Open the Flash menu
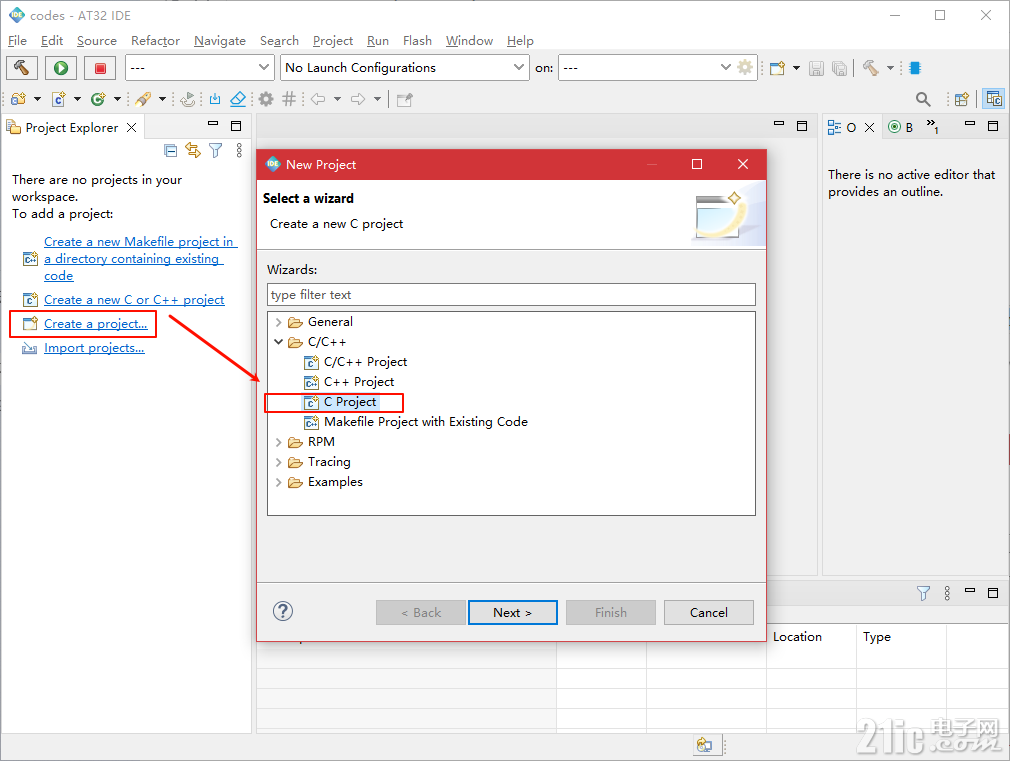This screenshot has height=761, width=1010. coord(417,41)
